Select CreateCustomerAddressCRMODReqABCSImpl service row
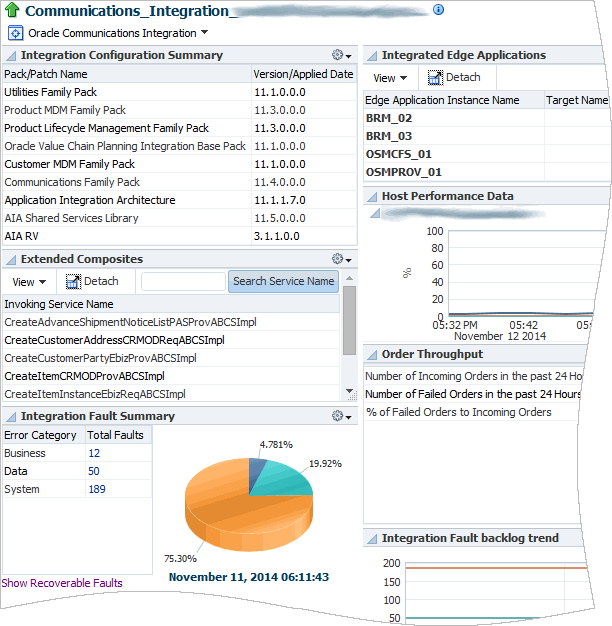Viewport: 612px width, 626px height. pyautogui.click(x=171, y=340)
